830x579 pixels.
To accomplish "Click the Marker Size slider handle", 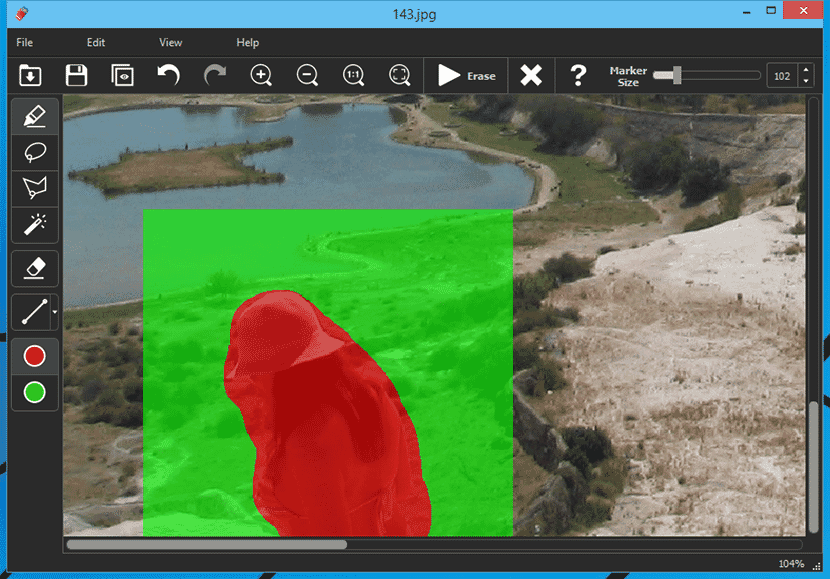I will [x=677, y=75].
